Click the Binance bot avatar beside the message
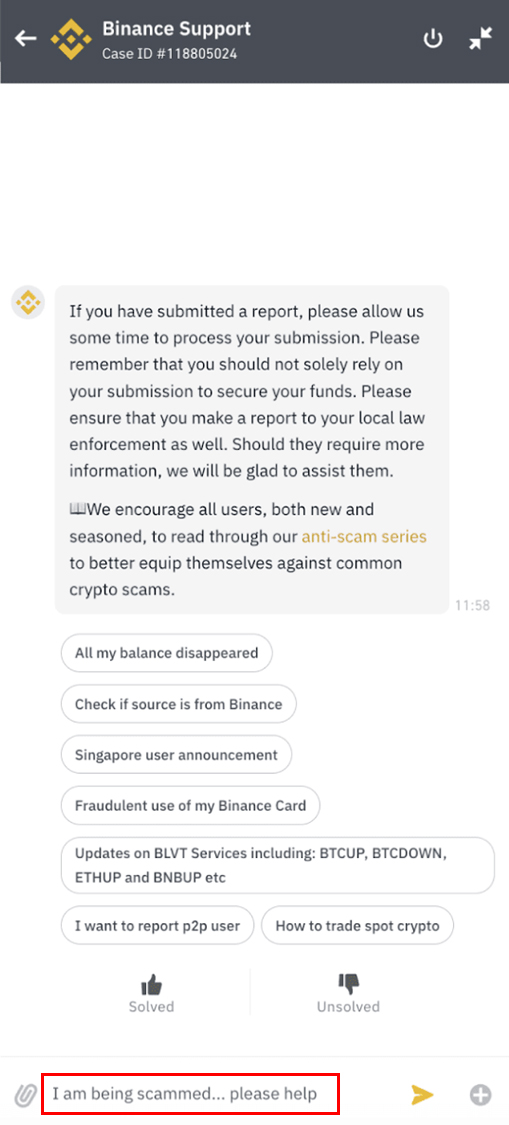Image resolution: width=509 pixels, height=1125 pixels. pyautogui.click(x=28, y=303)
